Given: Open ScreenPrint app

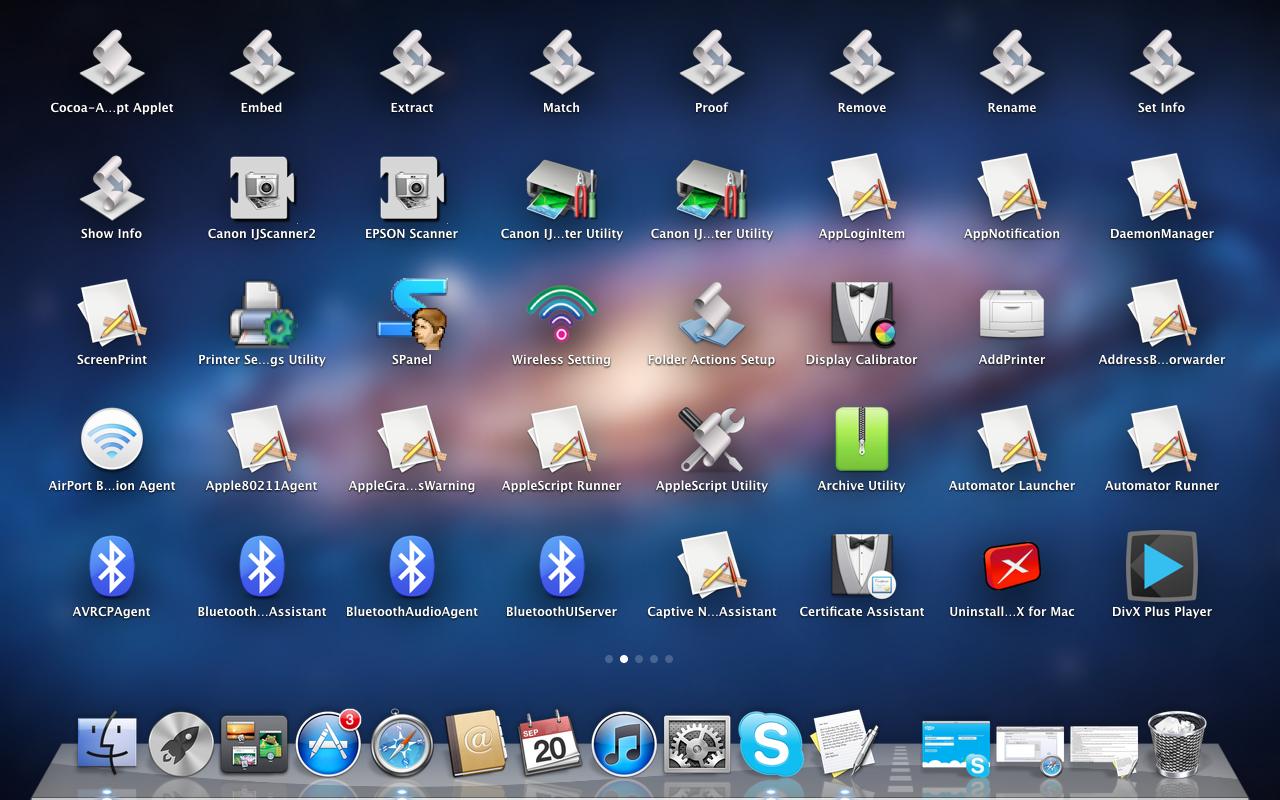Looking at the screenshot, I should (x=112, y=314).
